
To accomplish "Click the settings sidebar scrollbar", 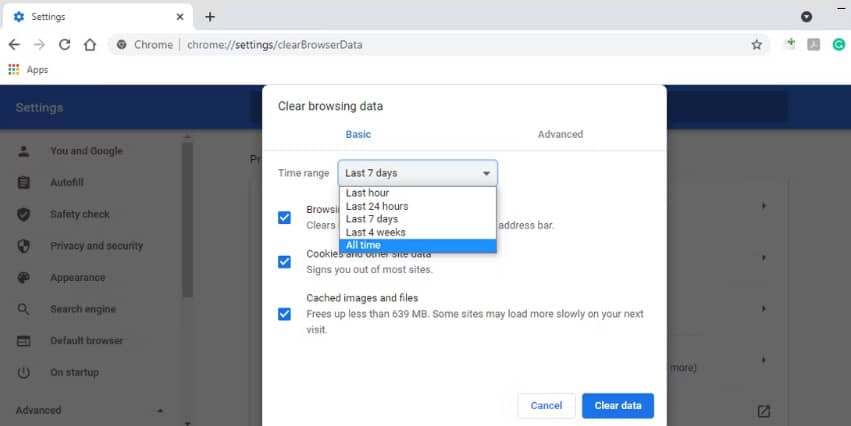I will click(x=187, y=220).
